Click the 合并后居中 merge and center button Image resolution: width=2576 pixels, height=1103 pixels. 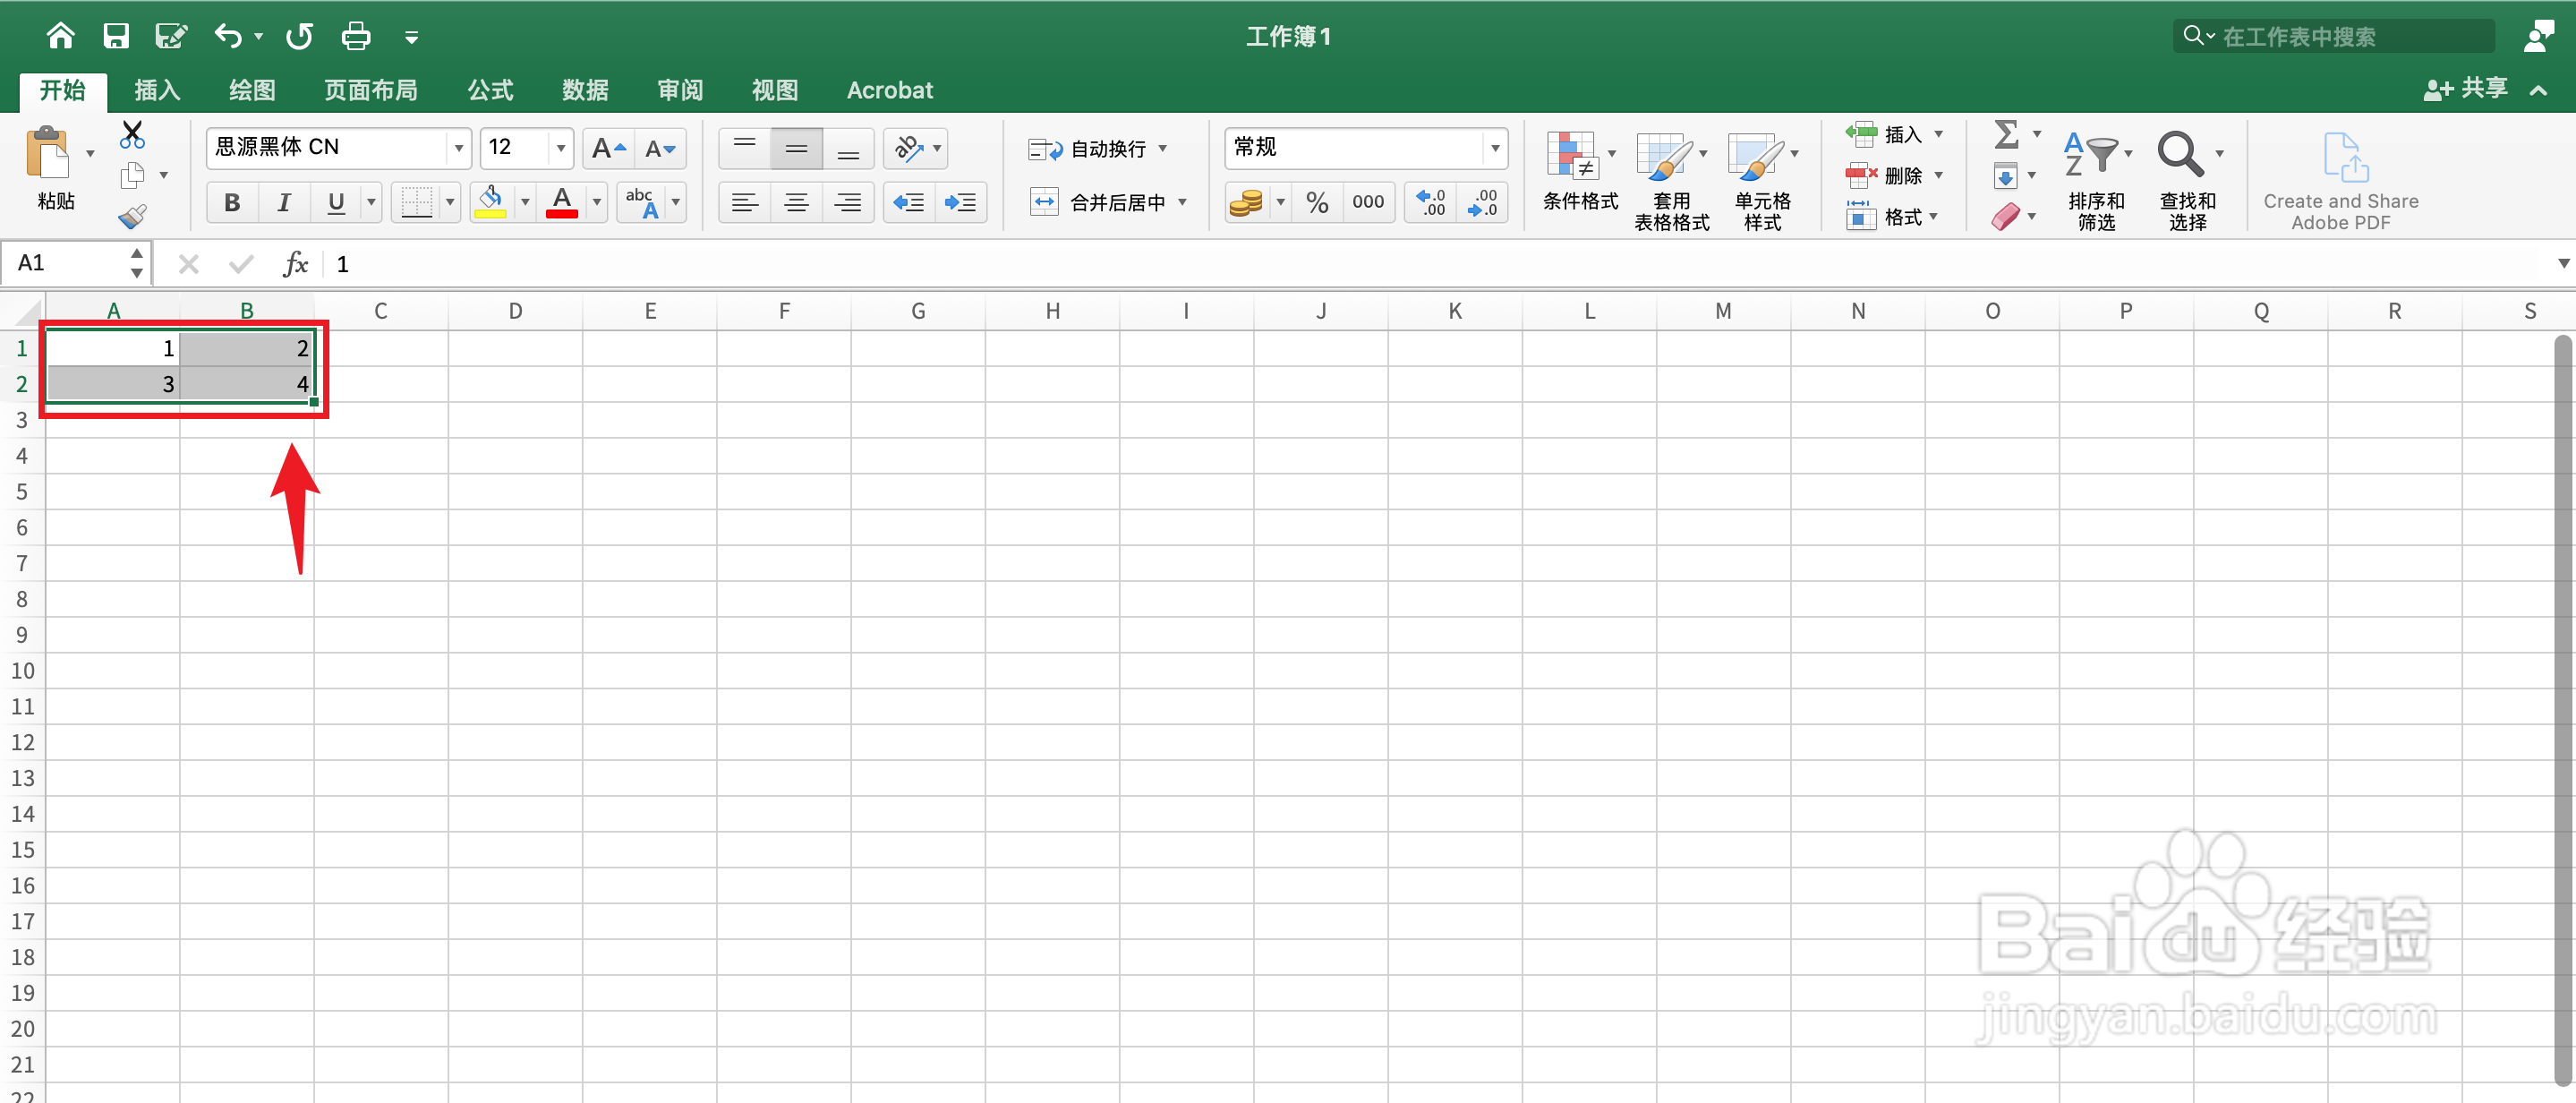click(1098, 203)
